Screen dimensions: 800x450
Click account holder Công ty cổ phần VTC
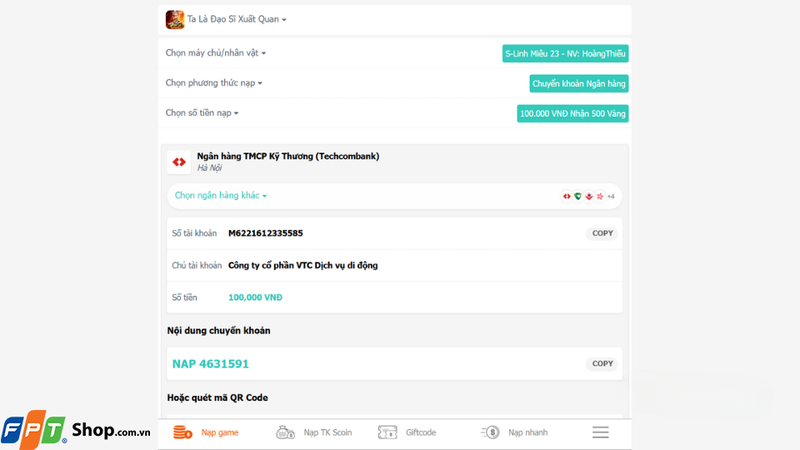tap(303, 265)
